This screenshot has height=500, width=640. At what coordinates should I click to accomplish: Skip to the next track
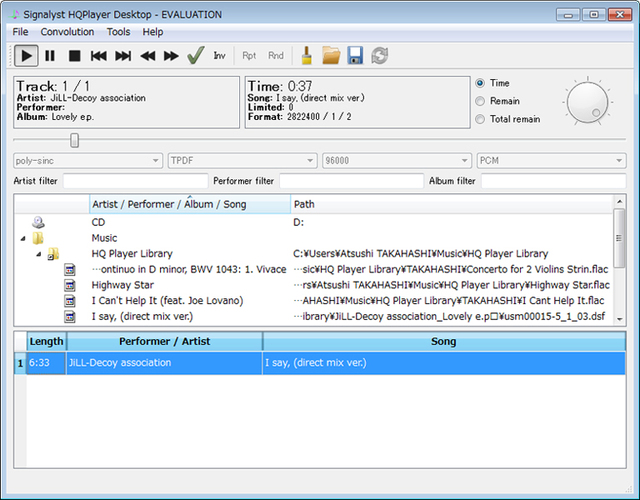[123, 56]
